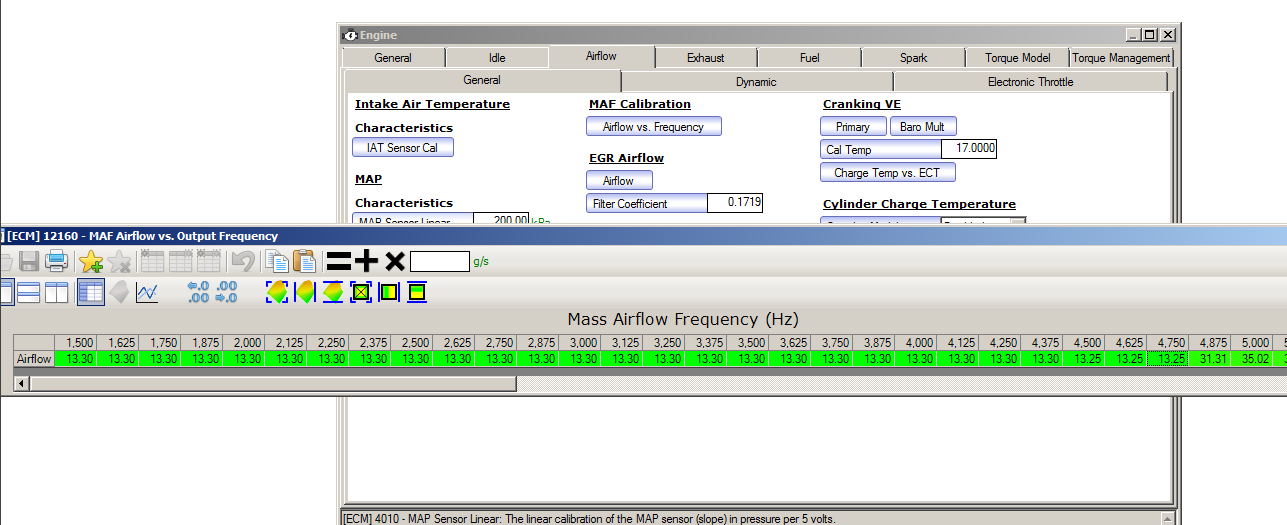Screen dimensions: 1287x525
Task: Open the Spark tab
Action: 914,58
